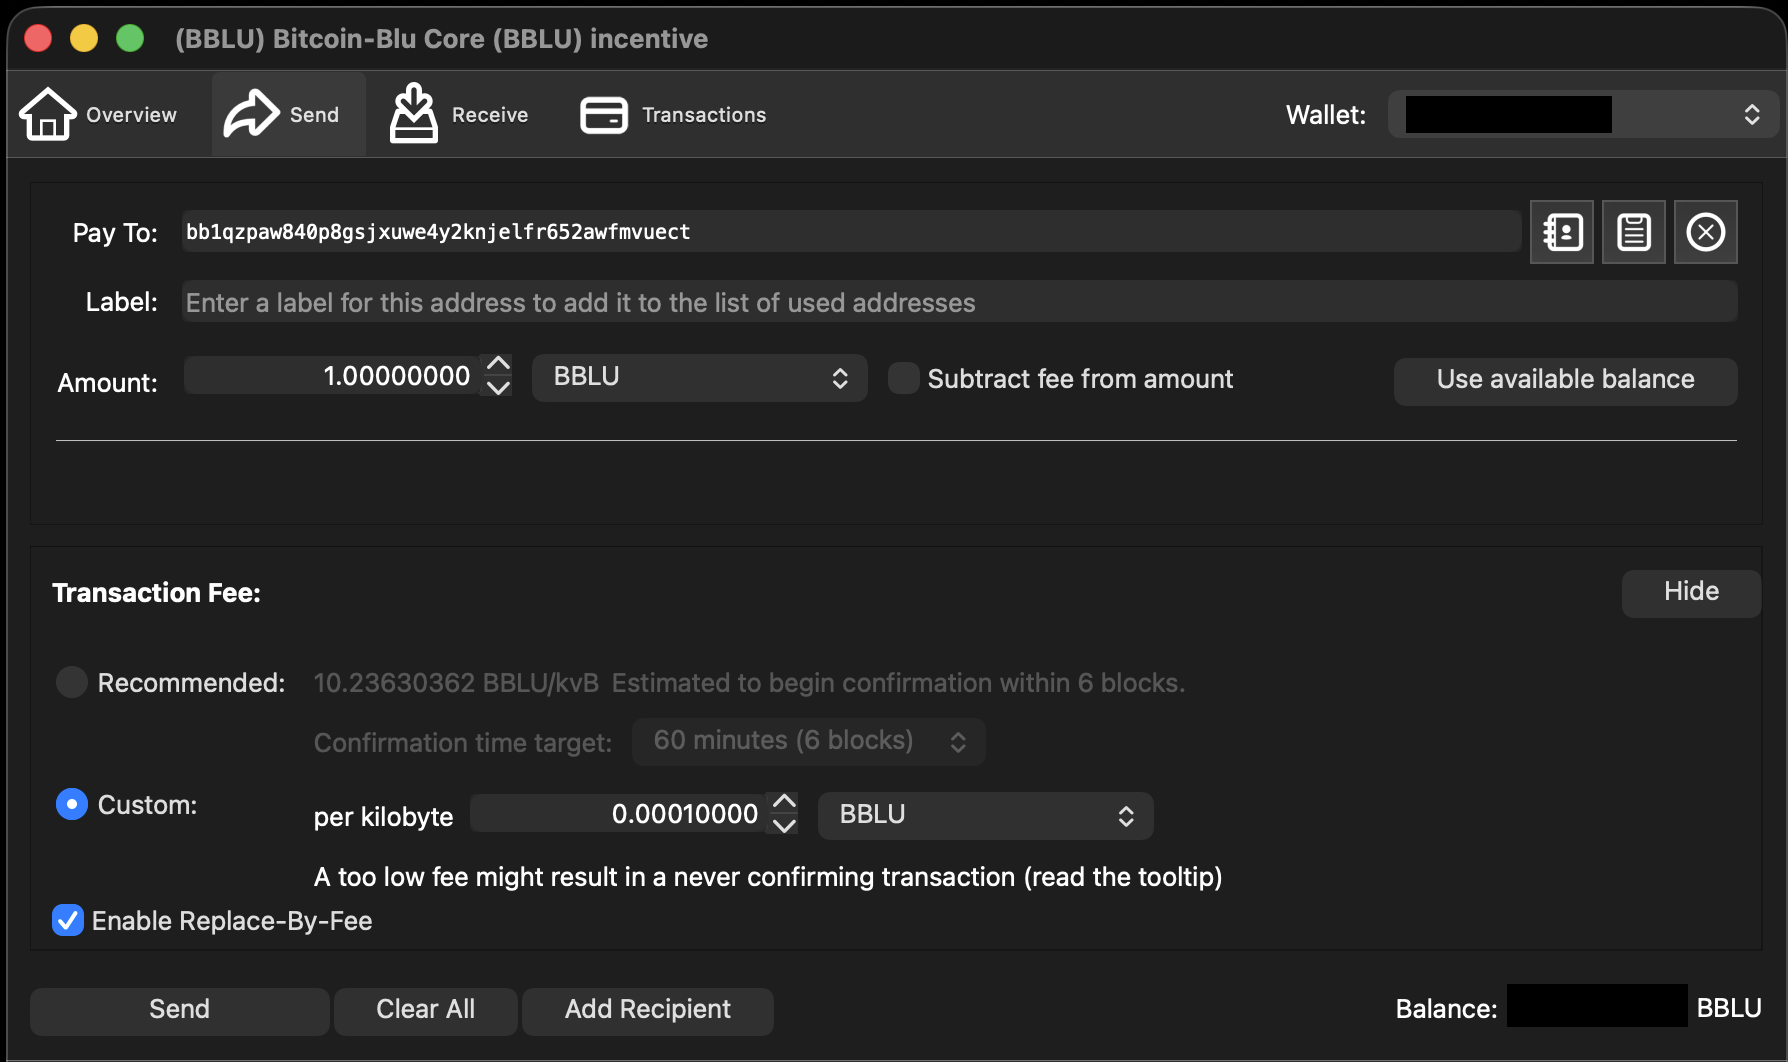Screen dimensions: 1788x1062
Task: Select the home icon for Overview
Action: pos(47,113)
